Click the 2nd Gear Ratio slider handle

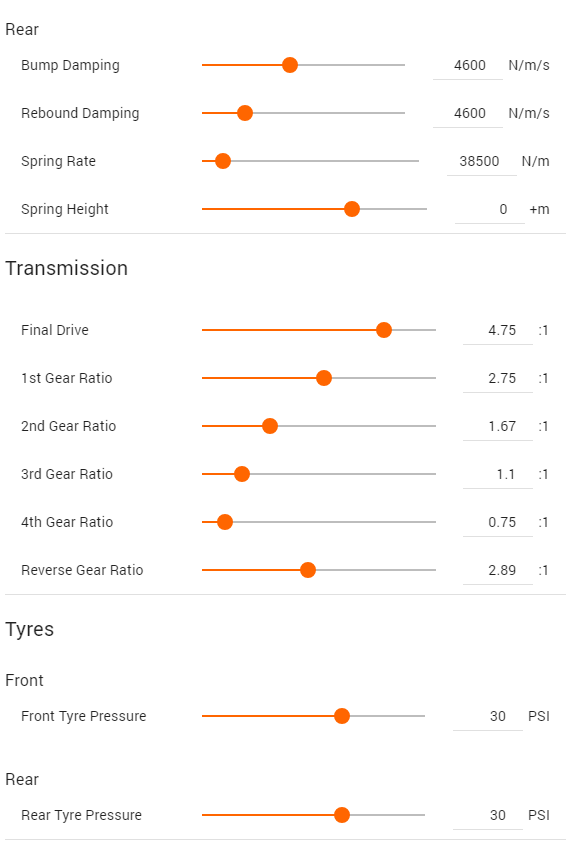(270, 426)
